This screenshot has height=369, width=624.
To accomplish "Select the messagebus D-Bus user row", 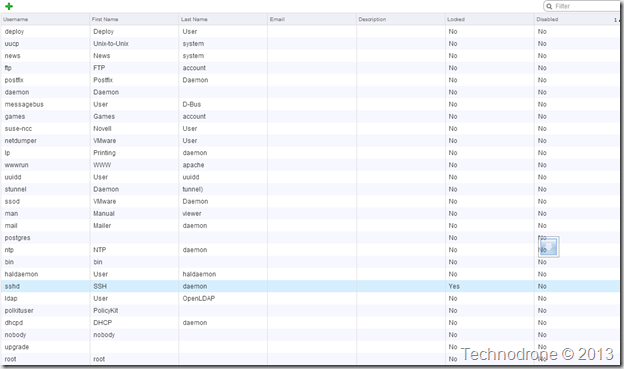I will (310, 104).
